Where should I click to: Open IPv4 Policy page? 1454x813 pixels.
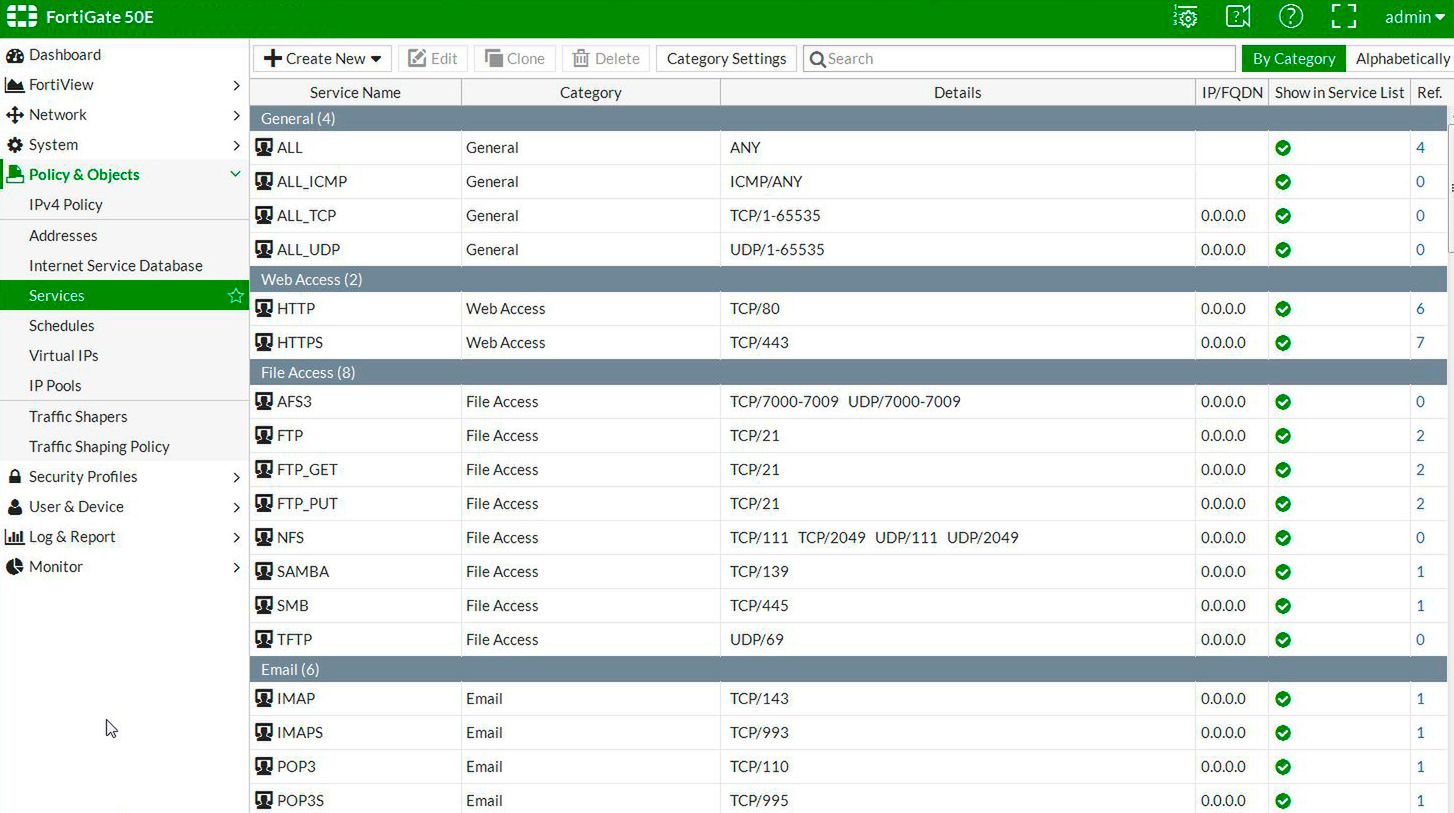pos(66,205)
